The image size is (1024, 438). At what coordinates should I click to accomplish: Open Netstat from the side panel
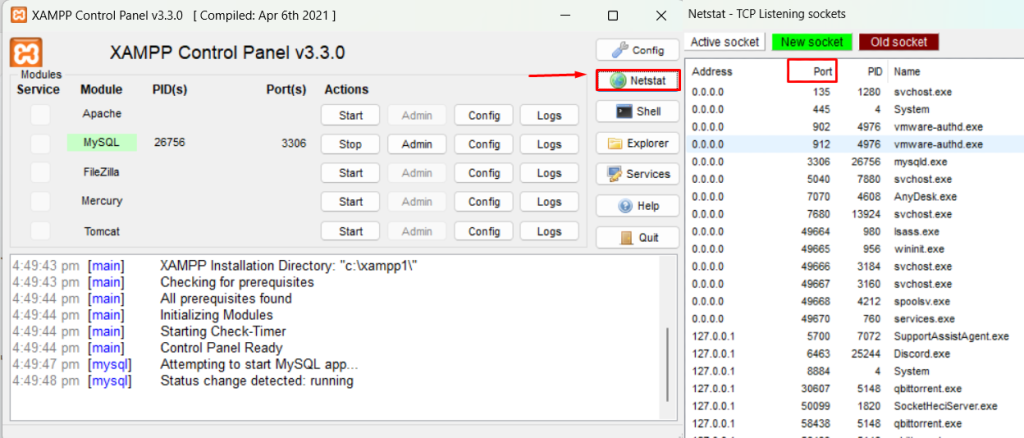click(637, 80)
